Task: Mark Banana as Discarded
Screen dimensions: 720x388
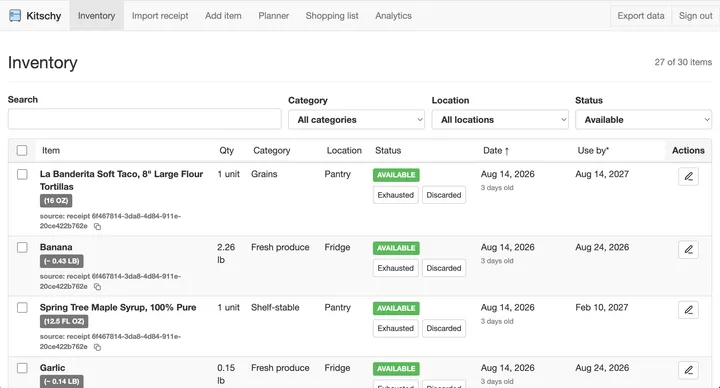Action: (x=444, y=268)
